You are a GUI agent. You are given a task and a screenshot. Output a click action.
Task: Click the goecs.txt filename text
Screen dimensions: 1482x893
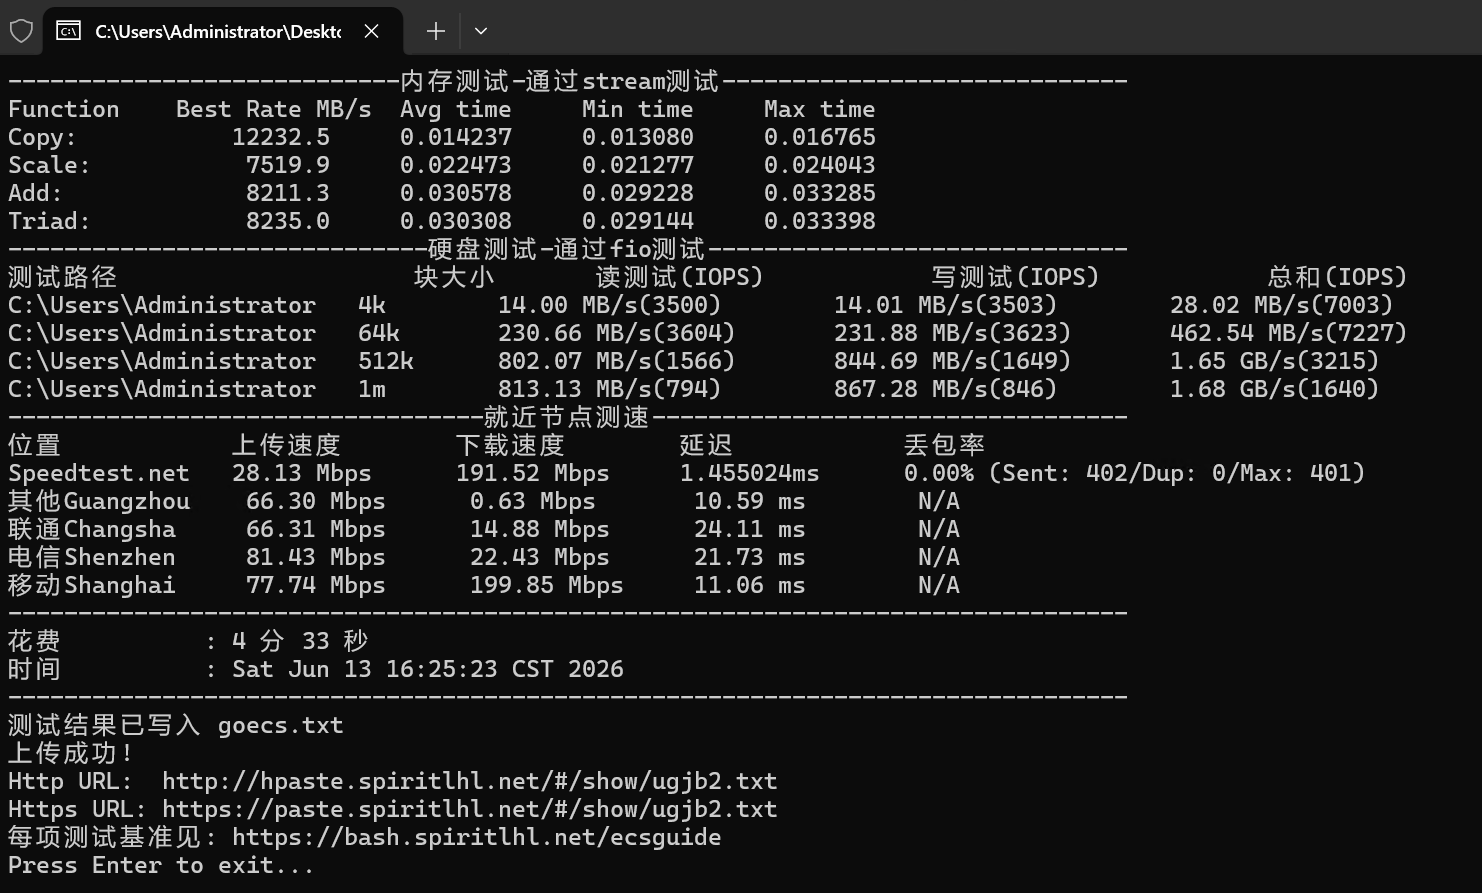click(x=280, y=725)
